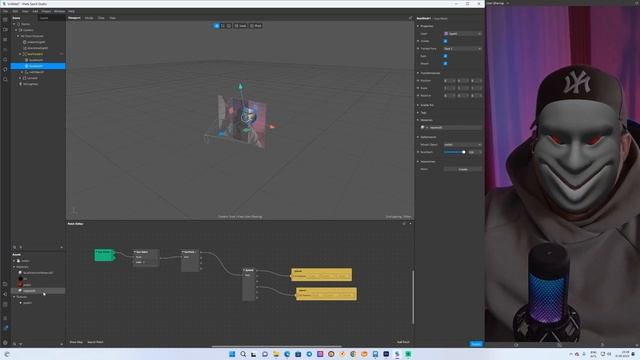Open the viewport Filter menu

pyautogui.click(x=101, y=18)
